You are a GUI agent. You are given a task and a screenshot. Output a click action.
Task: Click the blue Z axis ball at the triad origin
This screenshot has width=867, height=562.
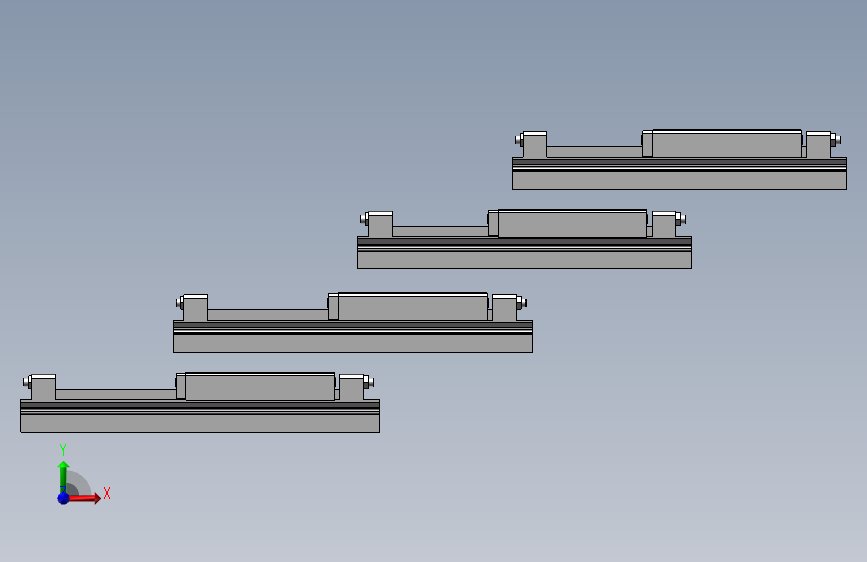(63, 498)
